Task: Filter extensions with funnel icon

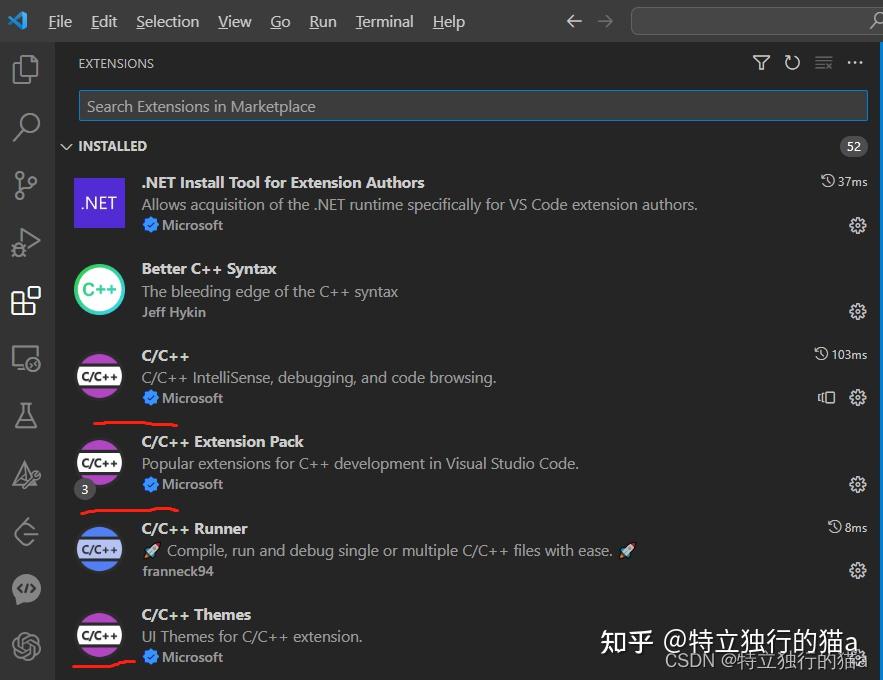Action: [x=761, y=62]
